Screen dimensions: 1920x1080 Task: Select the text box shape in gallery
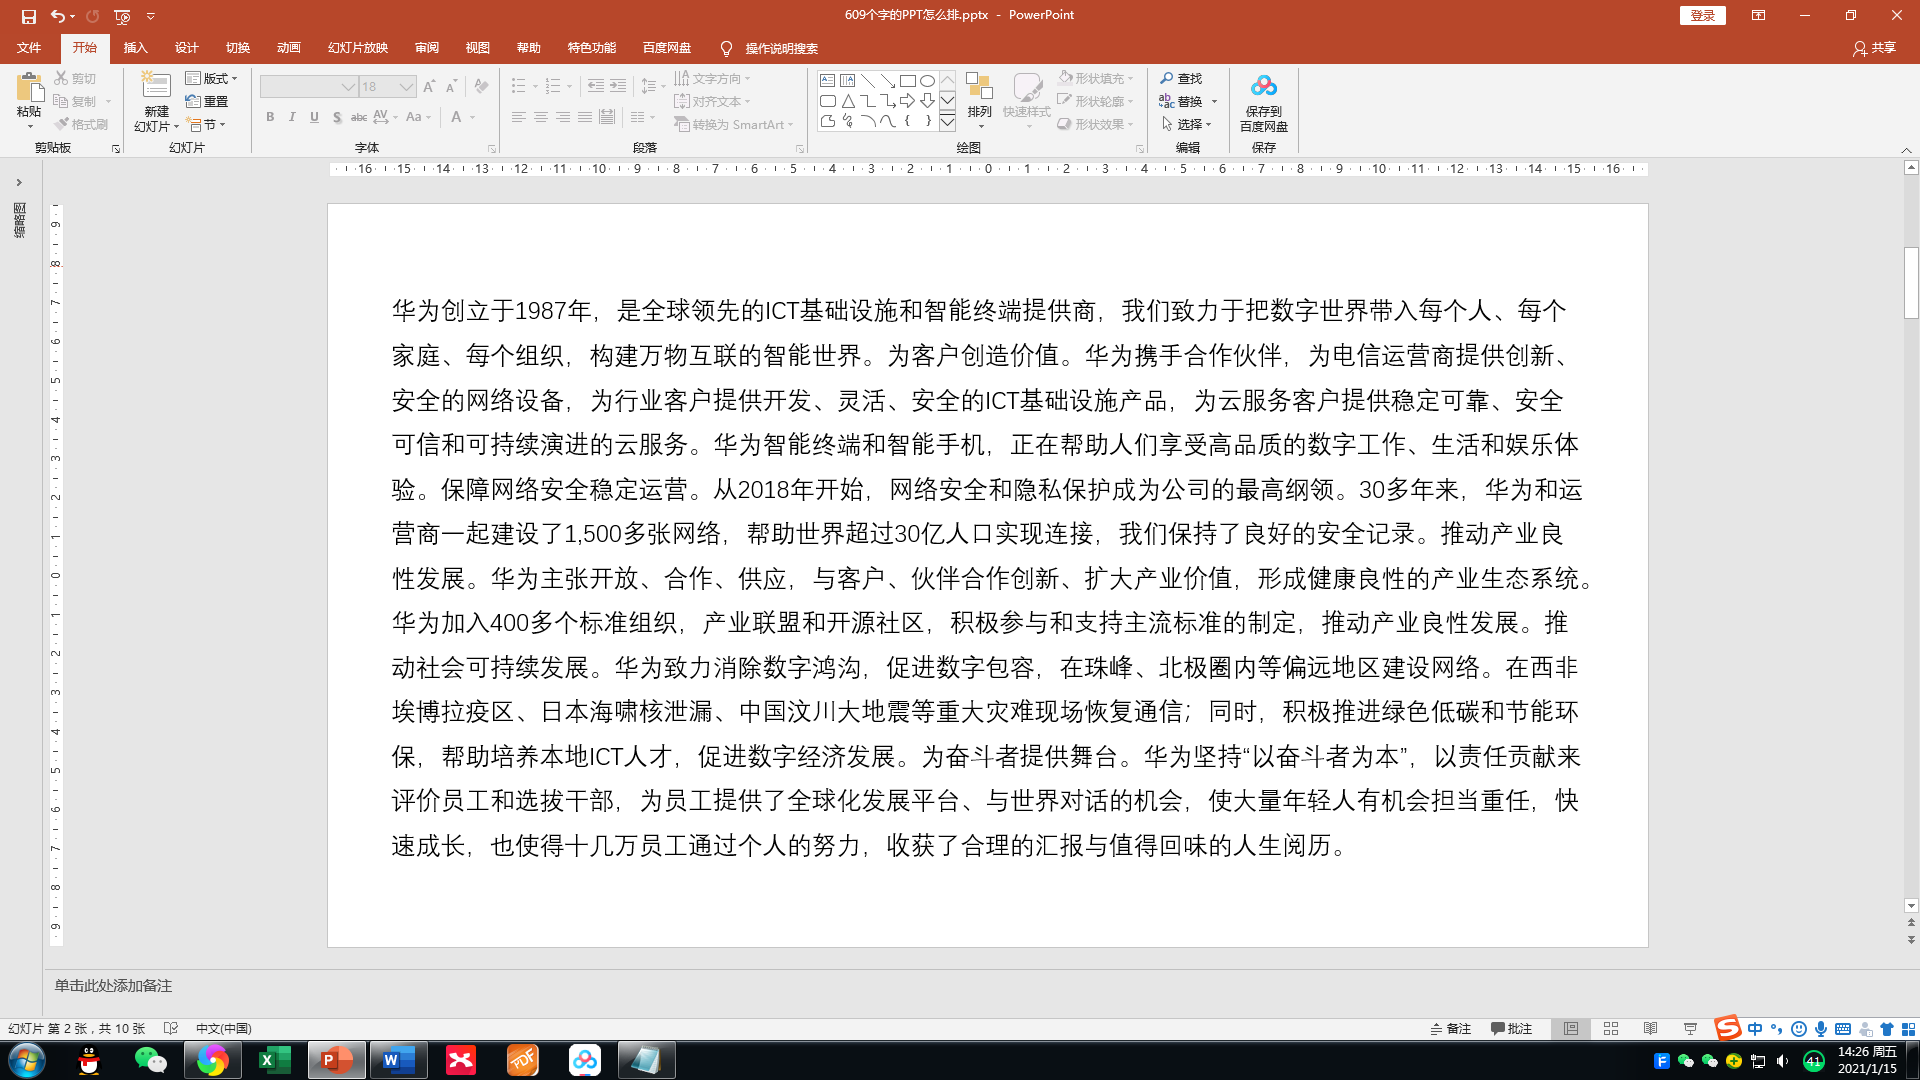[827, 81]
